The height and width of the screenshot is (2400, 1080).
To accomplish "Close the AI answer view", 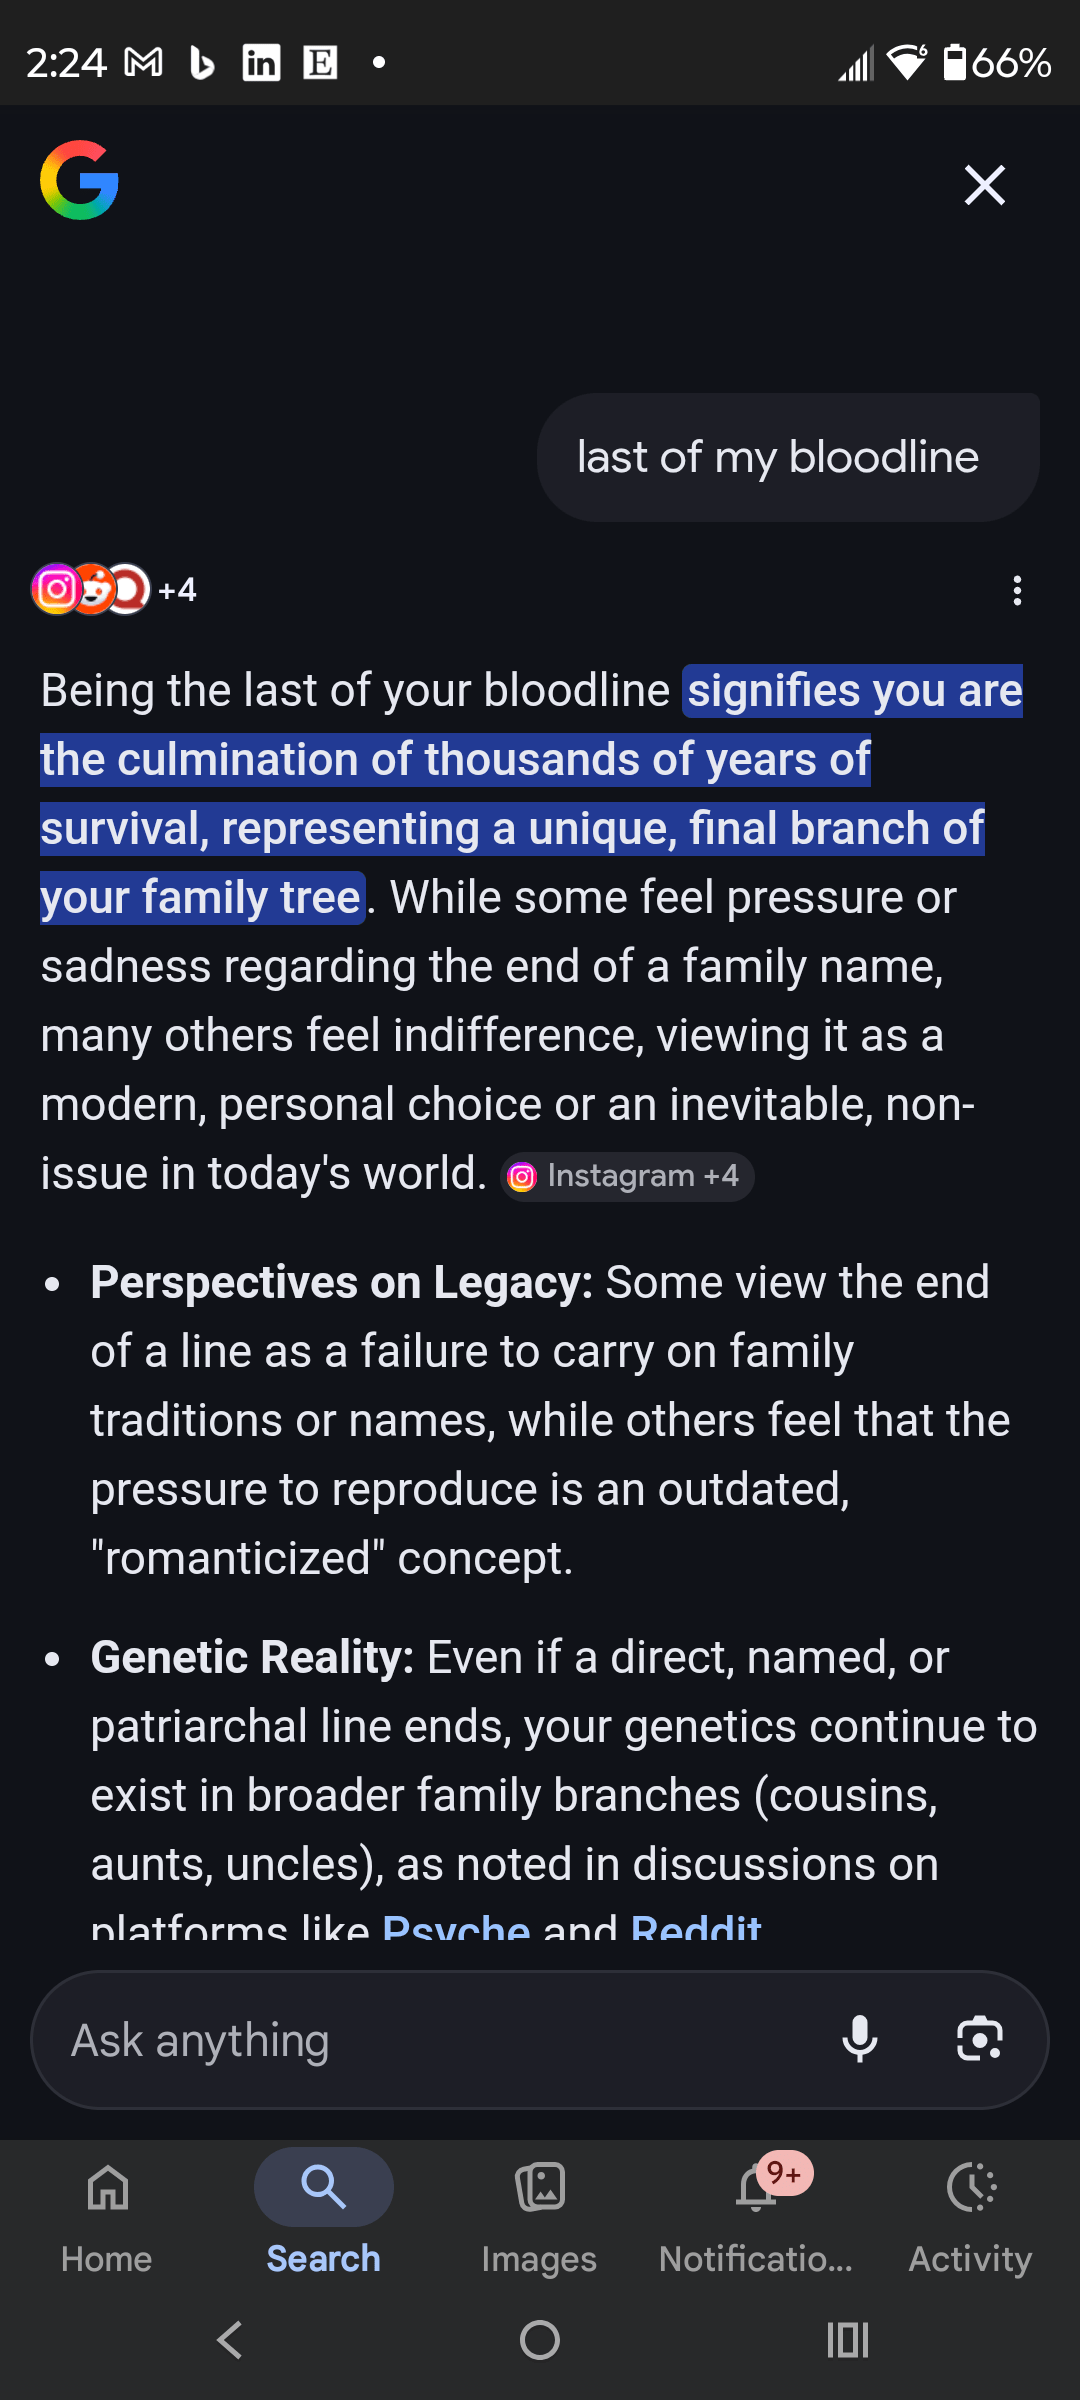I will coord(984,185).
